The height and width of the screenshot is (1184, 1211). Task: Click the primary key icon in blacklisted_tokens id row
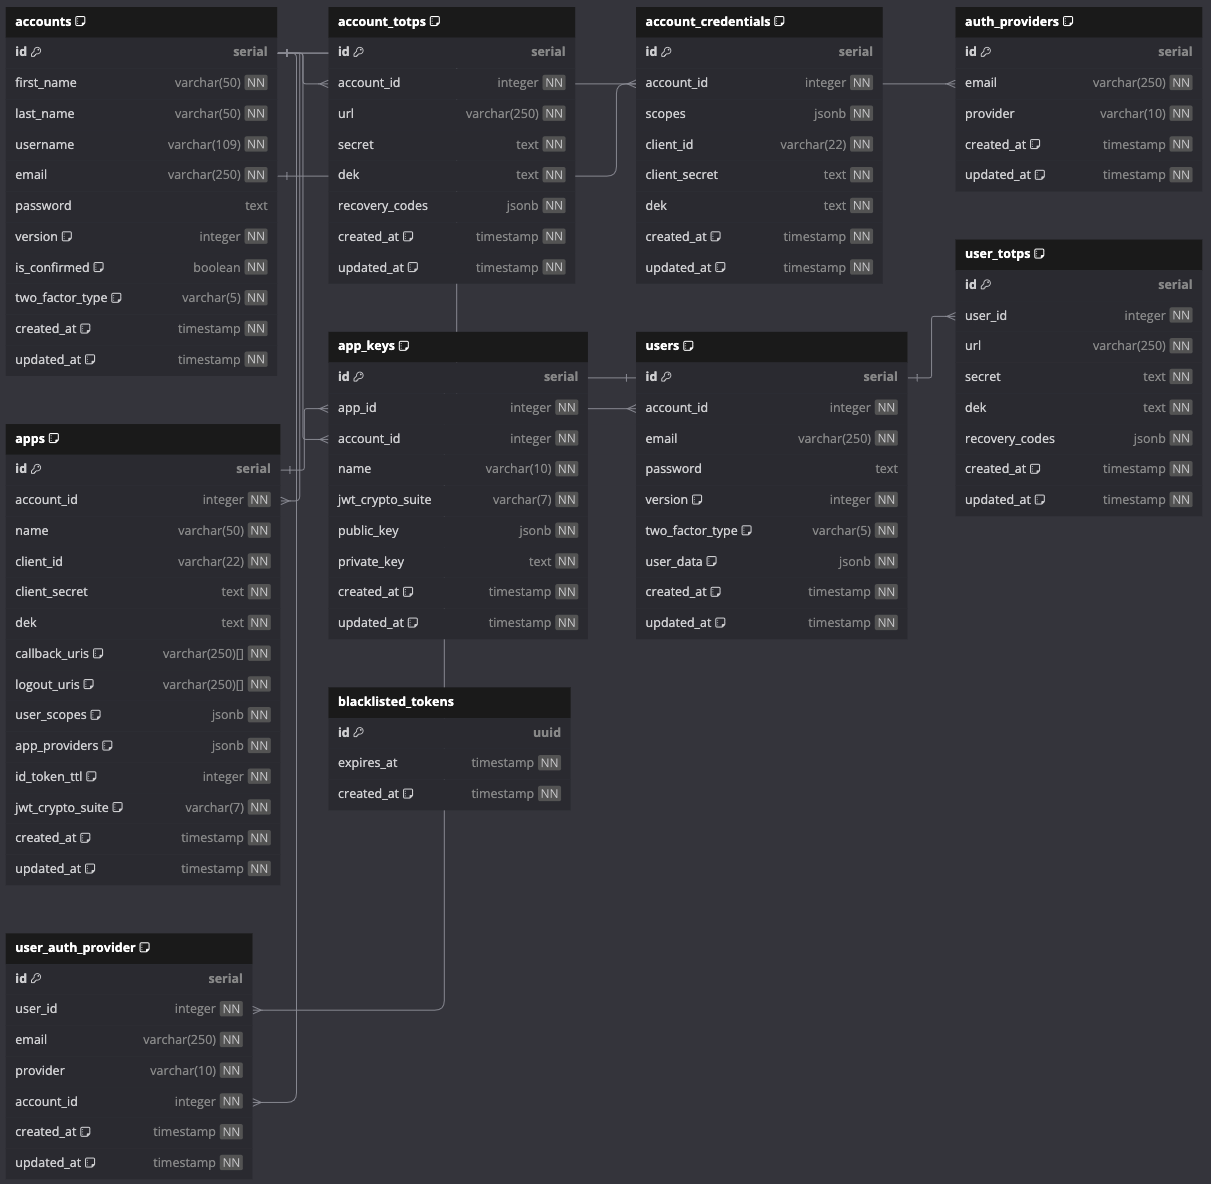pyautogui.click(x=359, y=733)
